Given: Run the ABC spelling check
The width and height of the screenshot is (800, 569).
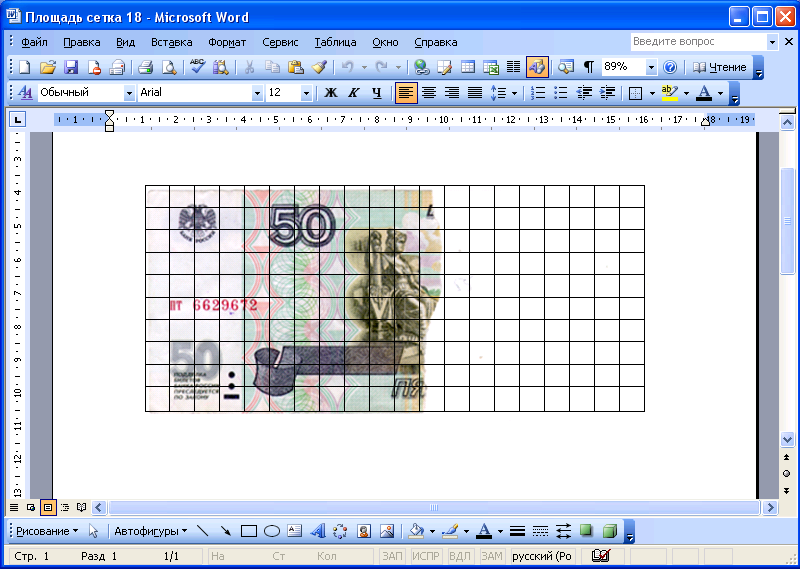Looking at the screenshot, I should pyautogui.click(x=197, y=67).
